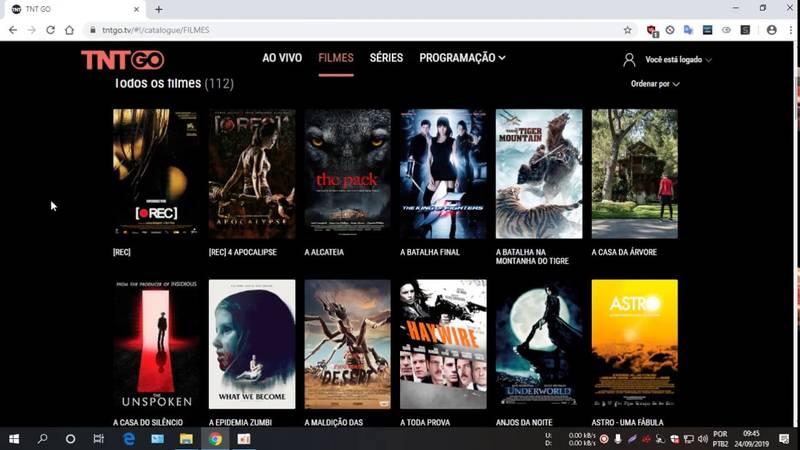Open the tree house movie poster

coord(635,173)
